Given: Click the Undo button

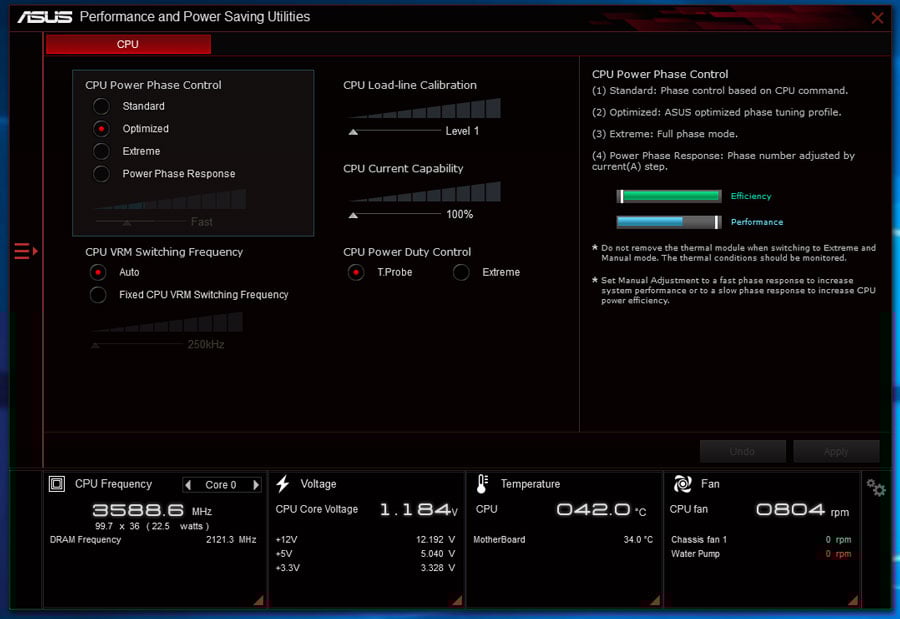Looking at the screenshot, I should (742, 452).
